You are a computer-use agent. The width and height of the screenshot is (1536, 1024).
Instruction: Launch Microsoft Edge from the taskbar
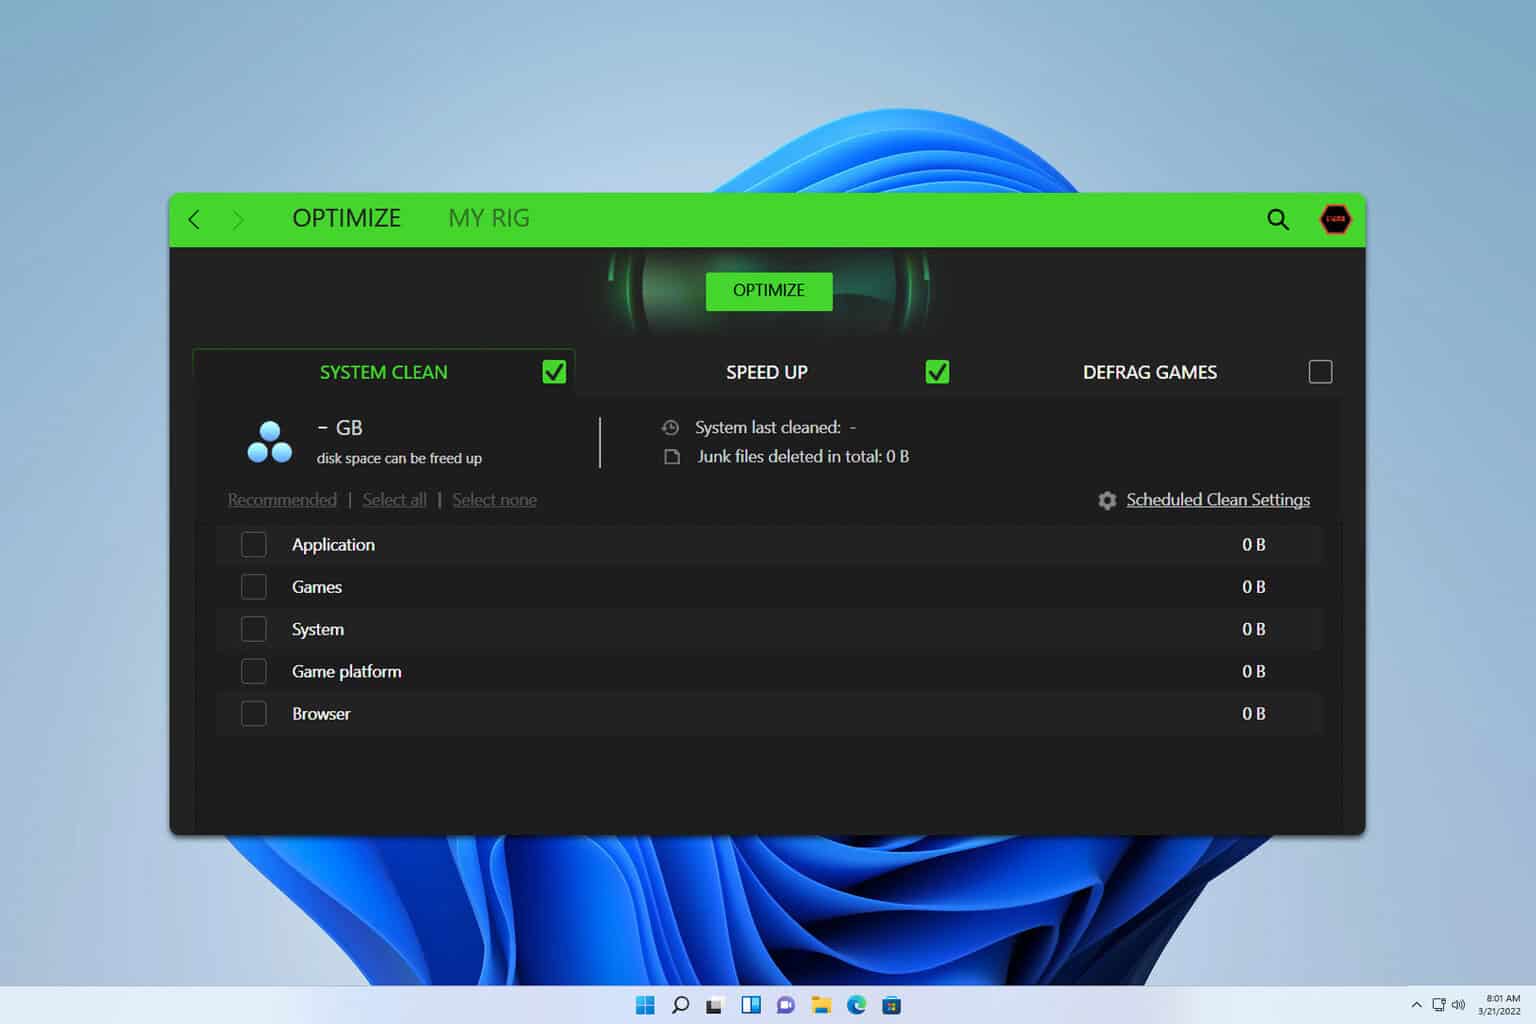856,1005
